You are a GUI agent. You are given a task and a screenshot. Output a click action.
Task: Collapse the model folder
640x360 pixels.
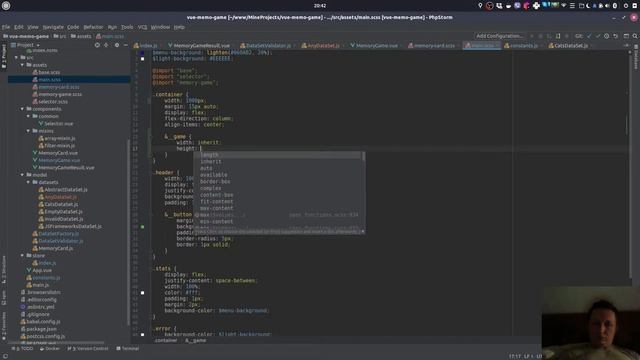click(22, 175)
